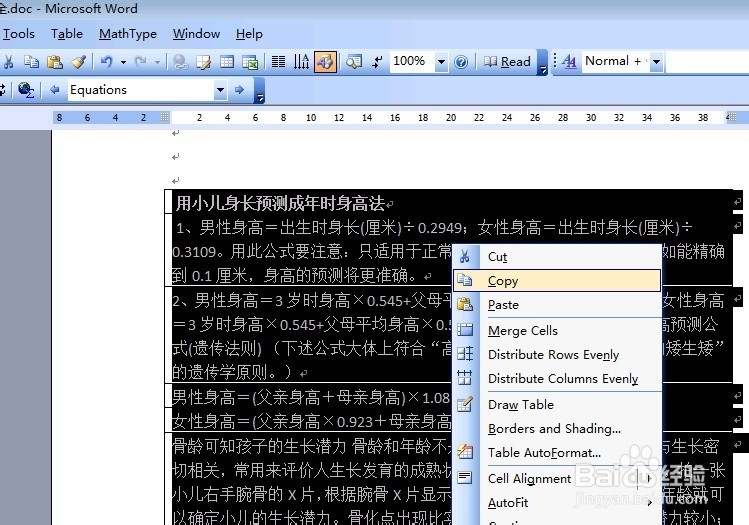This screenshot has width=749, height=525.
Task: Click the next equation right arrow
Action: pyautogui.click(x=239, y=89)
